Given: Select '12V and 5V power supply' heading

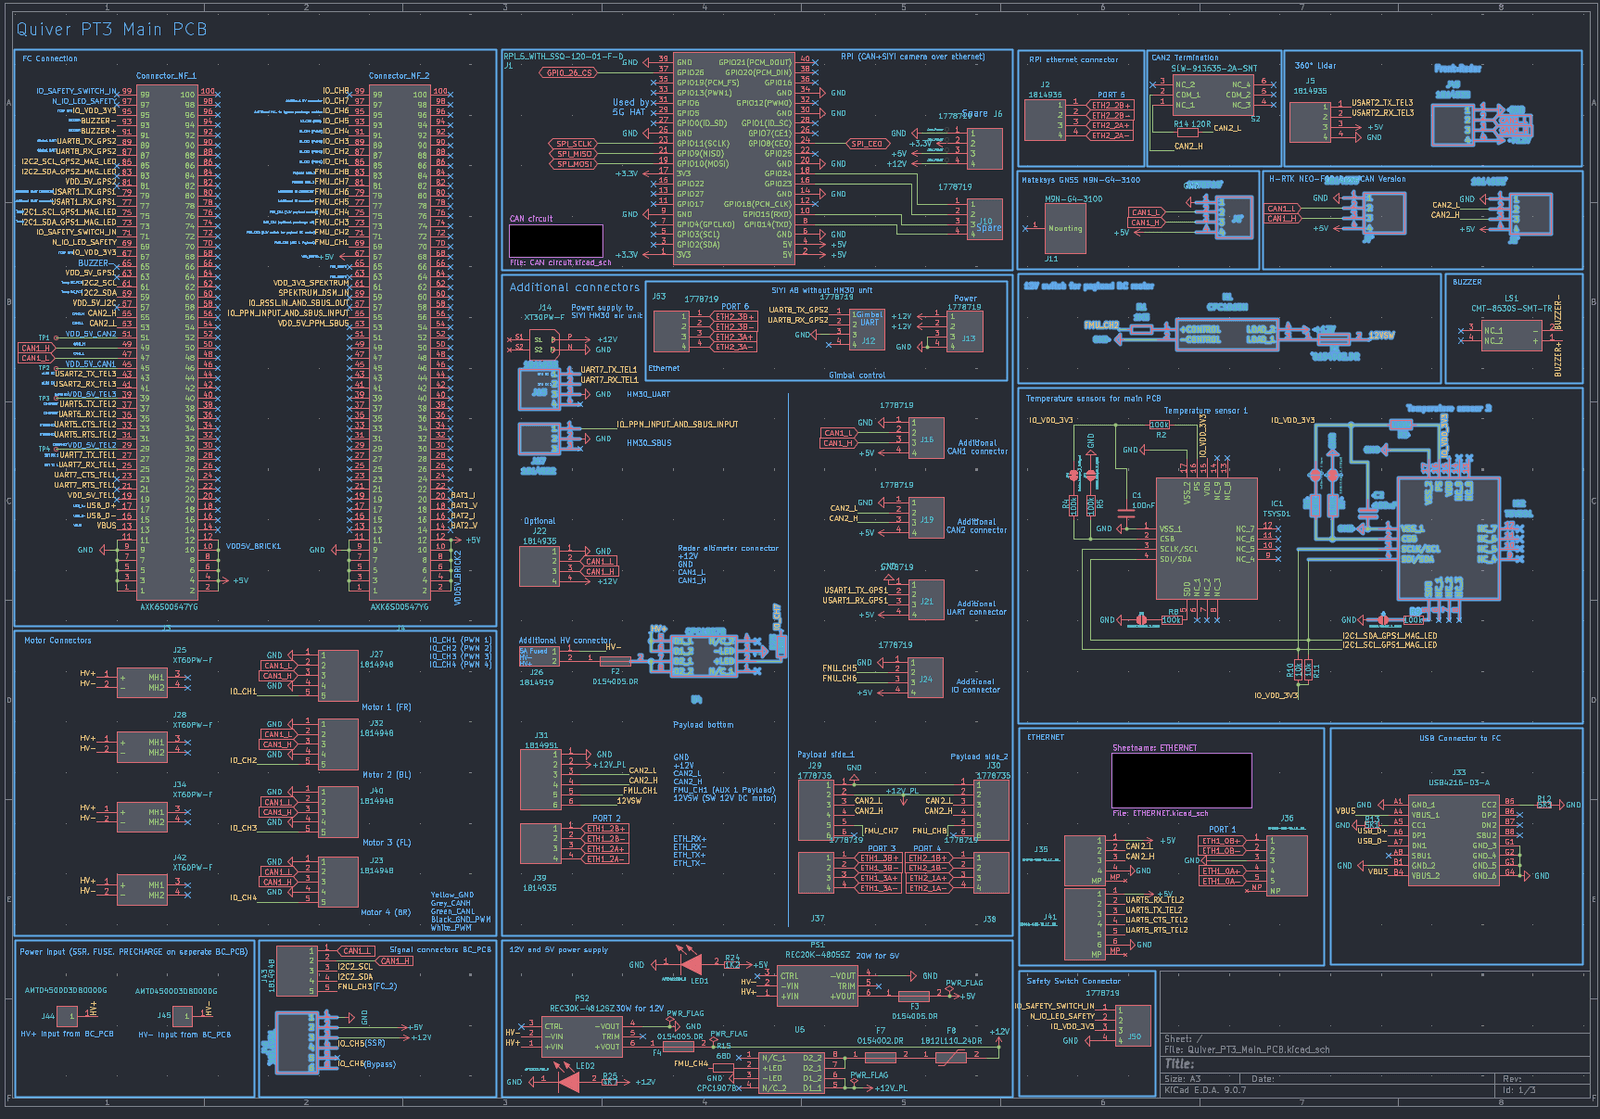Looking at the screenshot, I should point(558,950).
